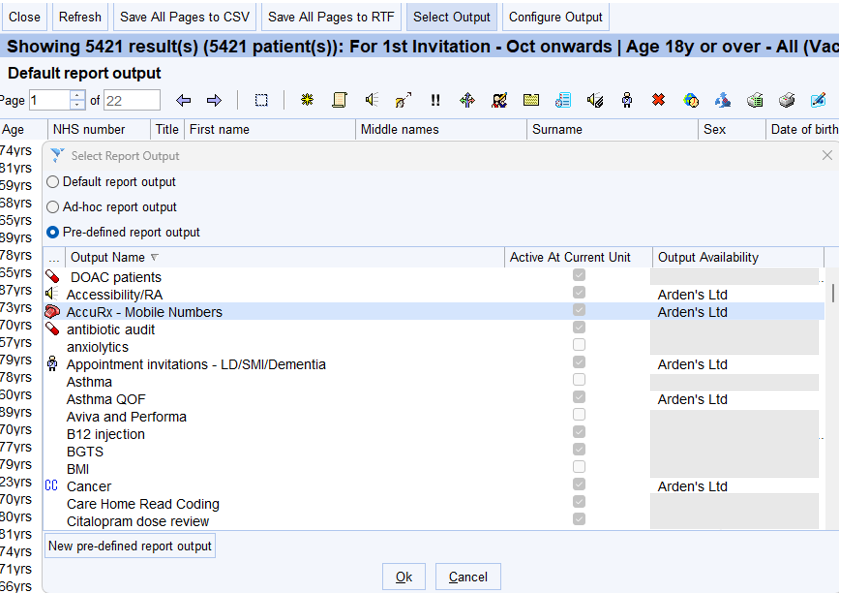Click the printer icon on the toolbar
The height and width of the screenshot is (595, 841).
point(787,100)
